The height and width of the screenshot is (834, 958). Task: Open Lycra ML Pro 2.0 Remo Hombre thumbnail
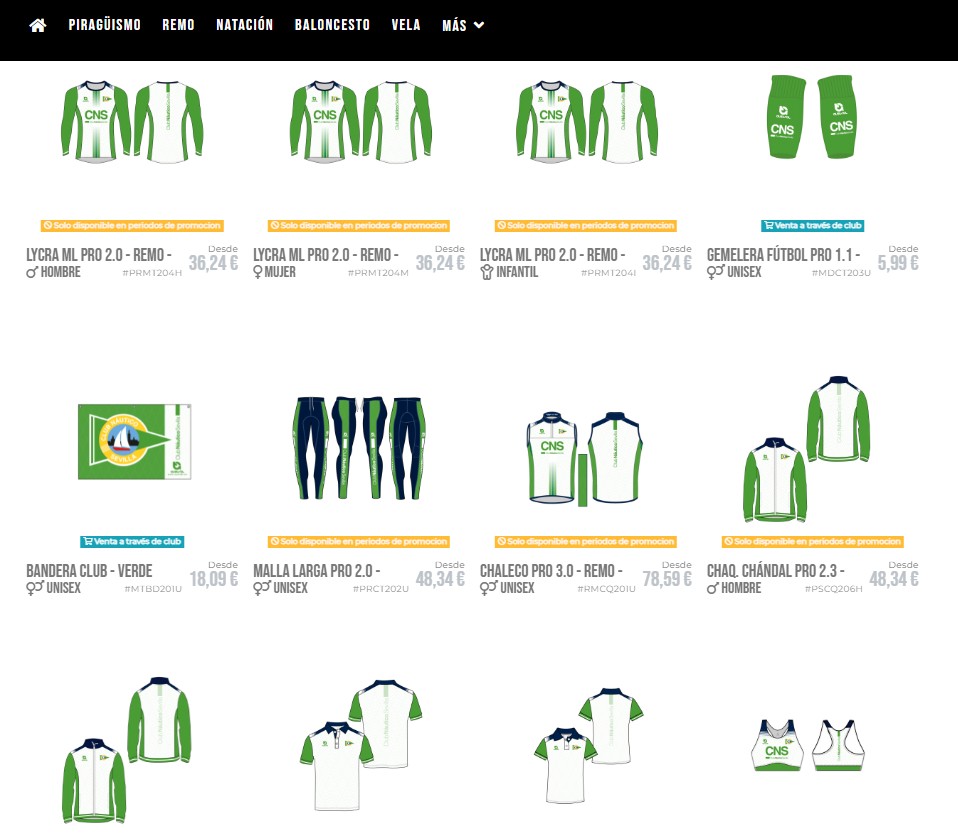click(x=132, y=122)
